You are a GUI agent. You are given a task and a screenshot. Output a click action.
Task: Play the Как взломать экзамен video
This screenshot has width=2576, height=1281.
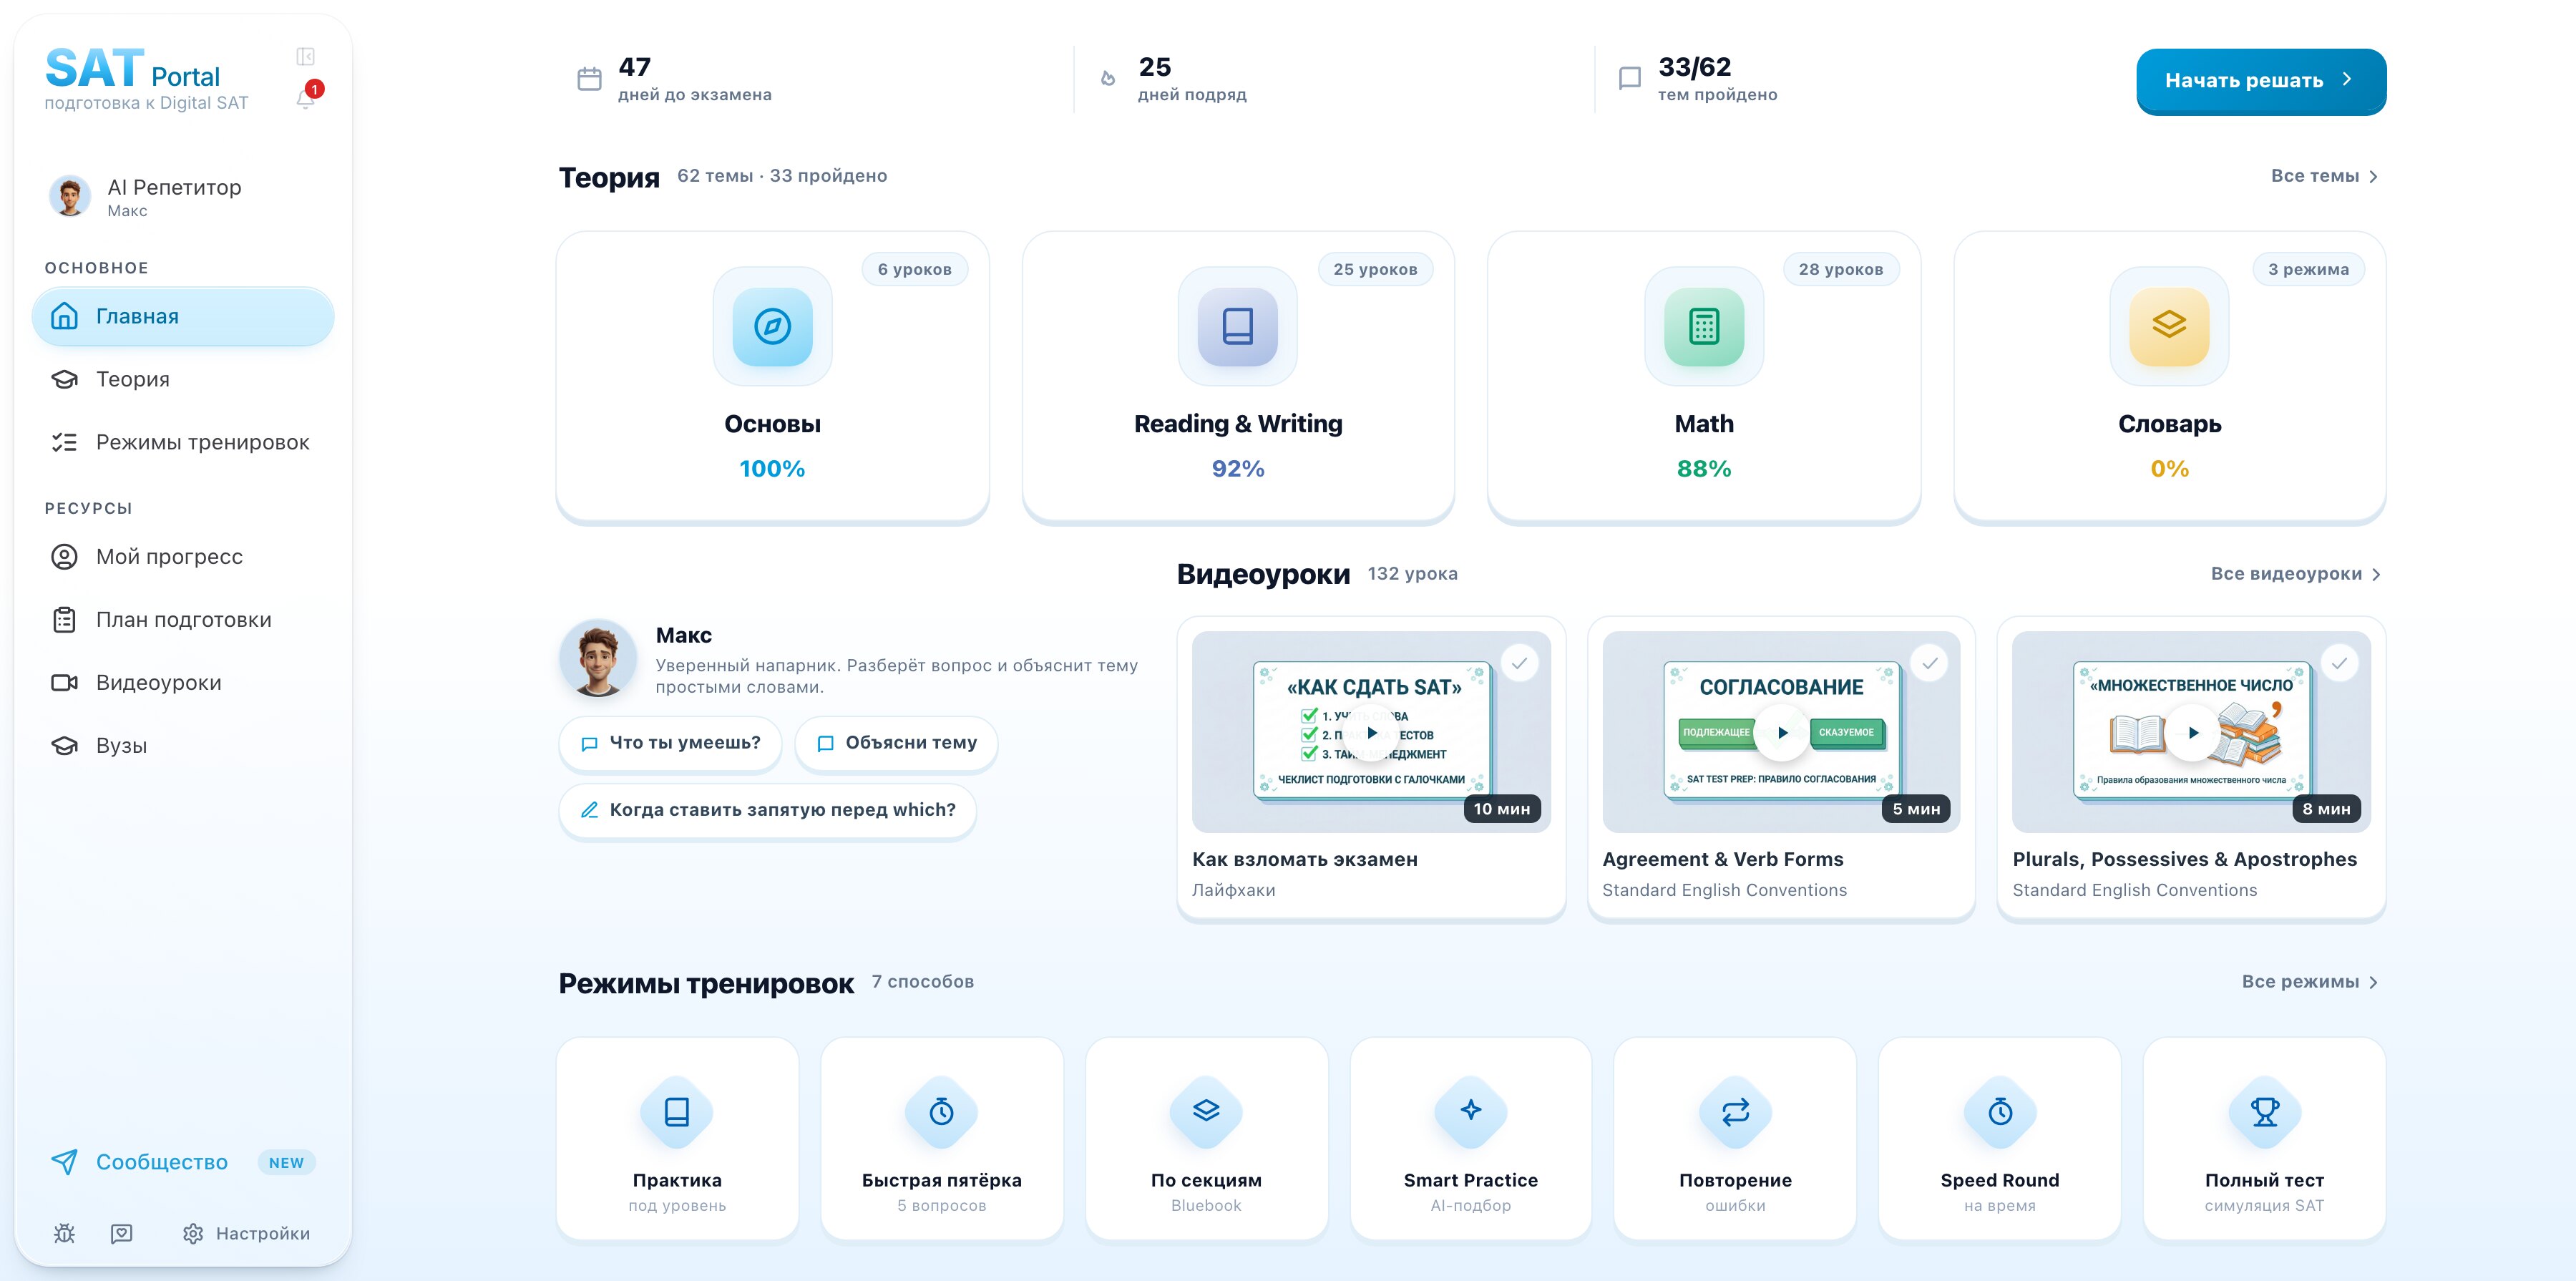(x=1371, y=732)
